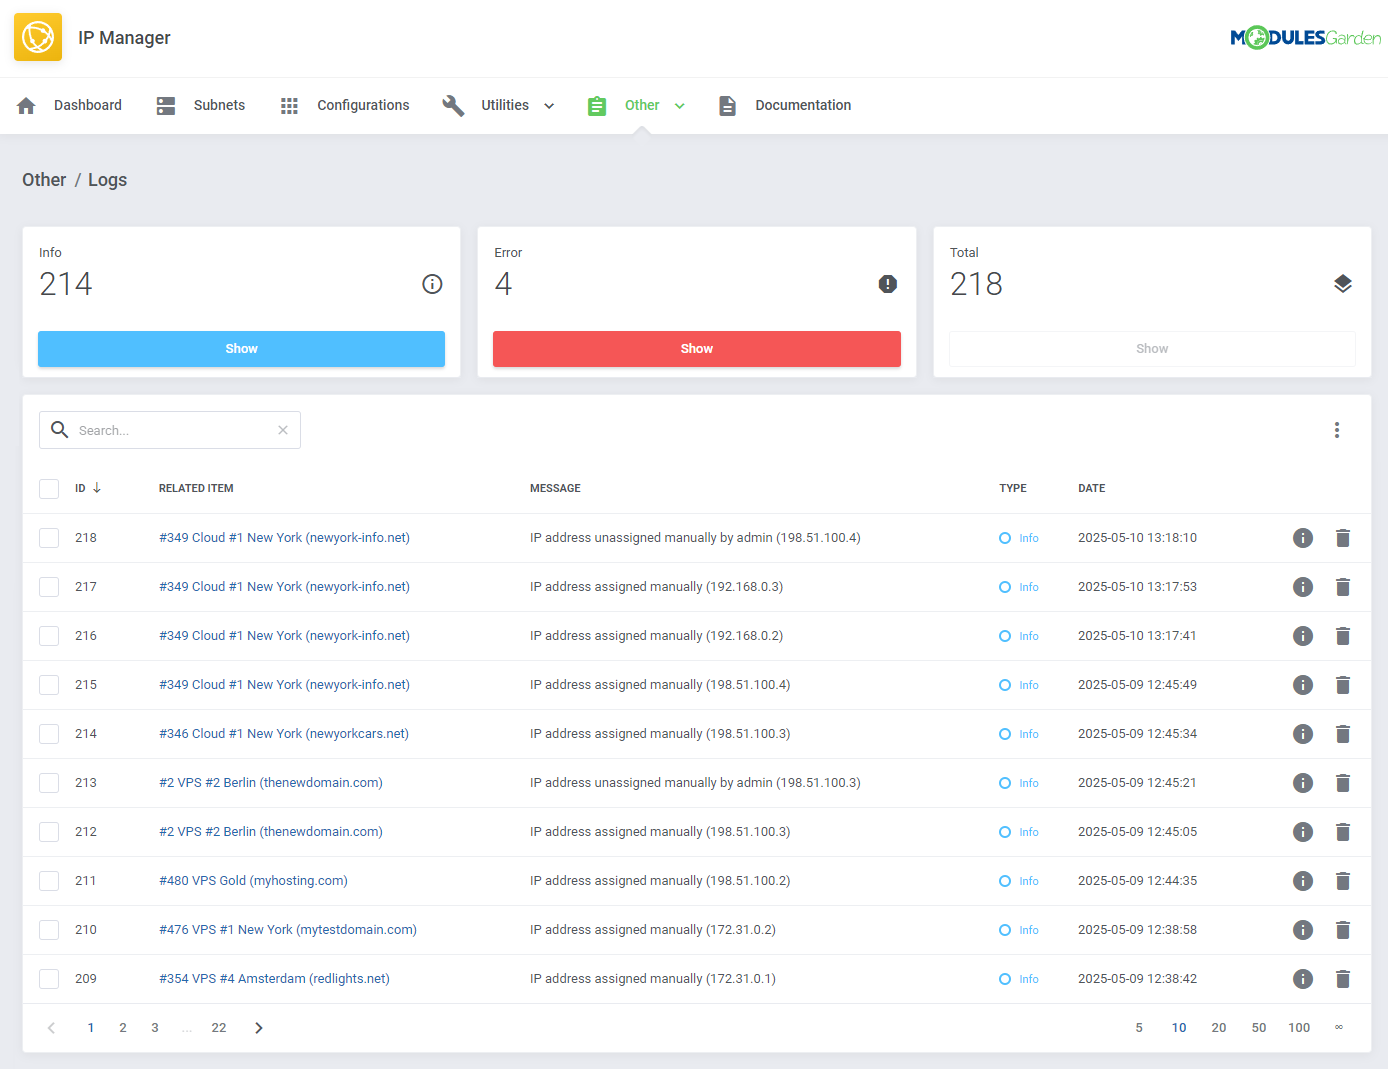Click the info circle icon on Info card
This screenshot has width=1388, height=1069.
click(x=432, y=284)
